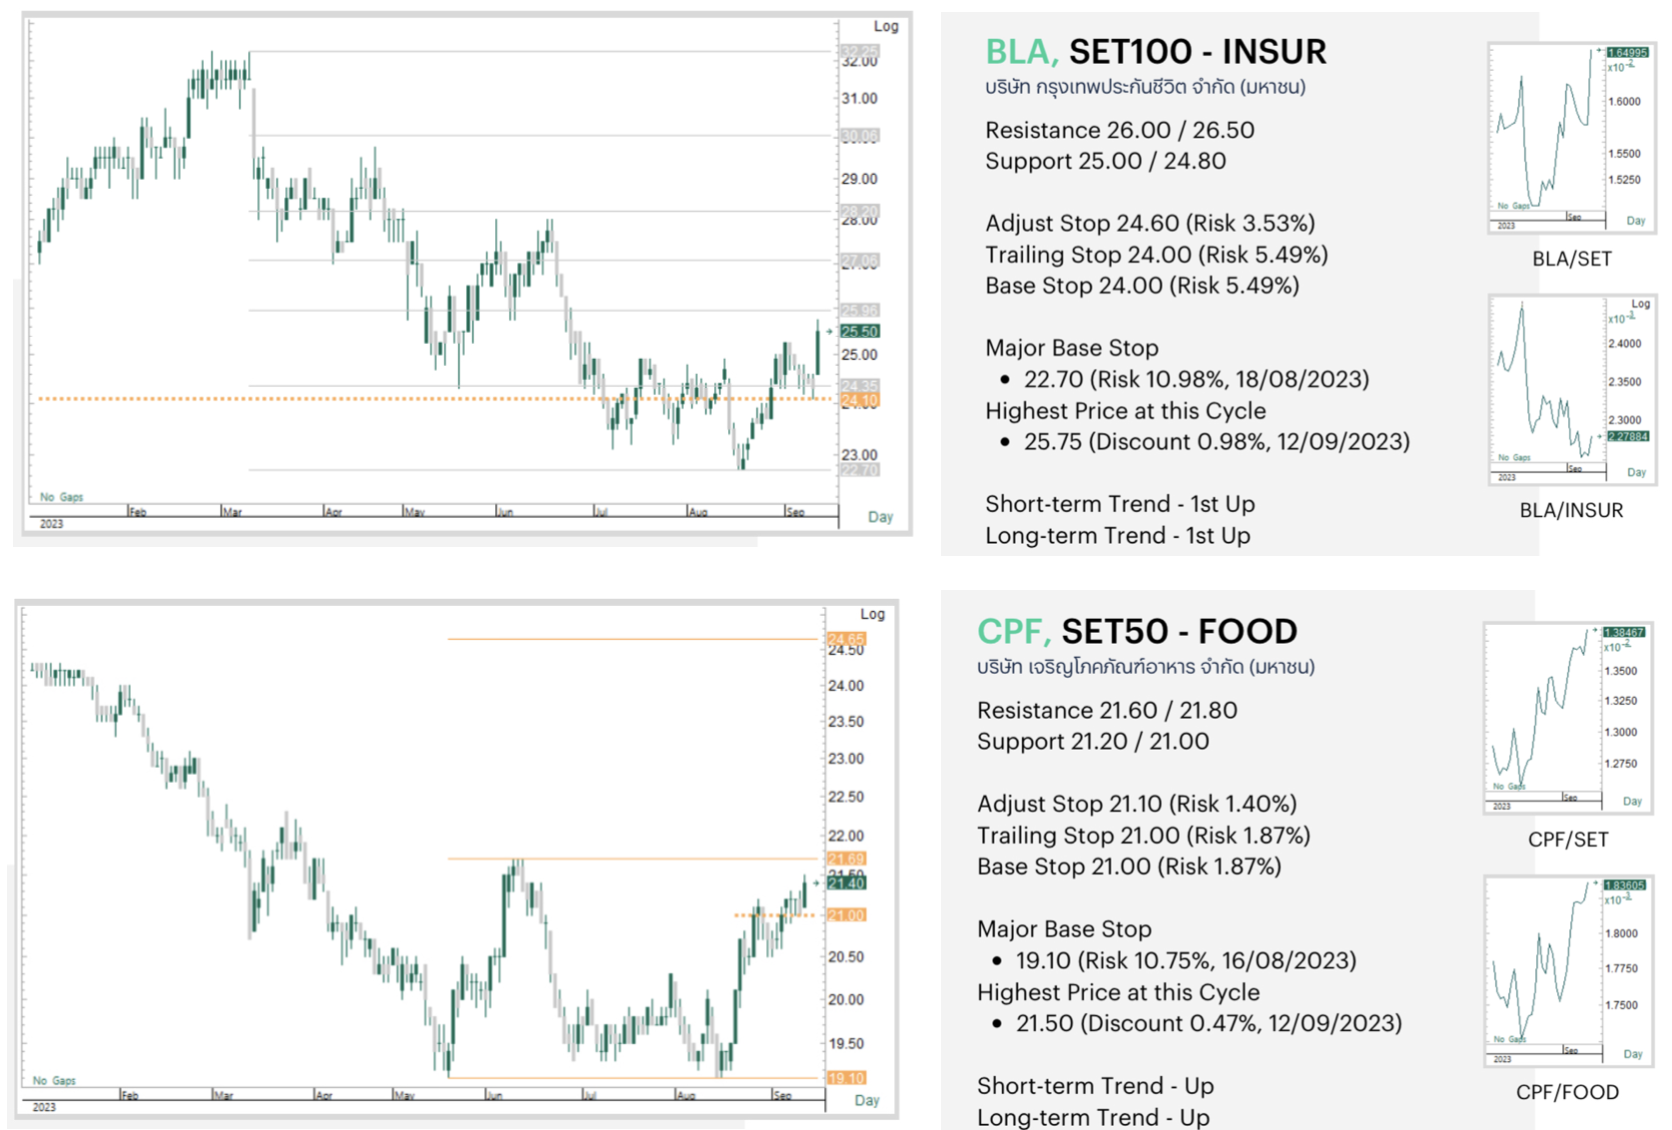
Task: Click the Log scale label on CPF chart
Action: coord(873,614)
